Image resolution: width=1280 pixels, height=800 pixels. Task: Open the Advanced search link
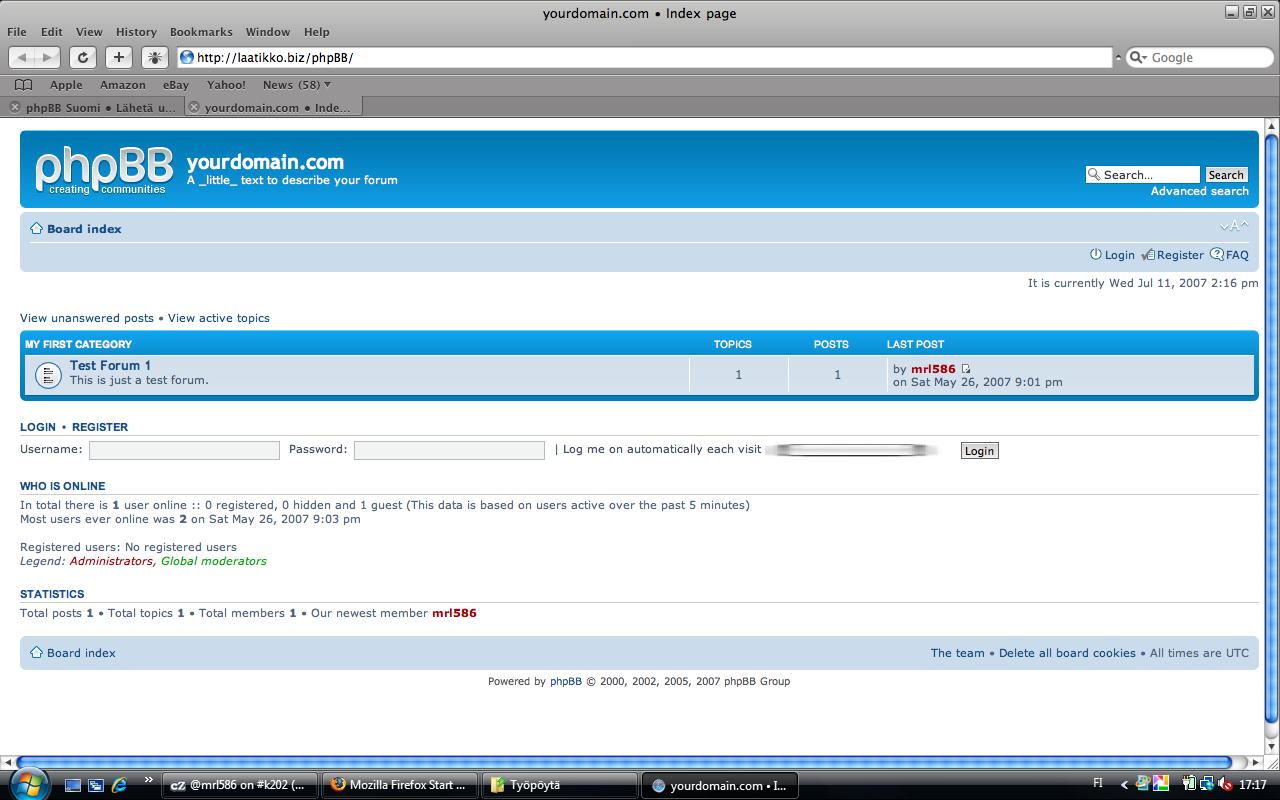click(1199, 191)
